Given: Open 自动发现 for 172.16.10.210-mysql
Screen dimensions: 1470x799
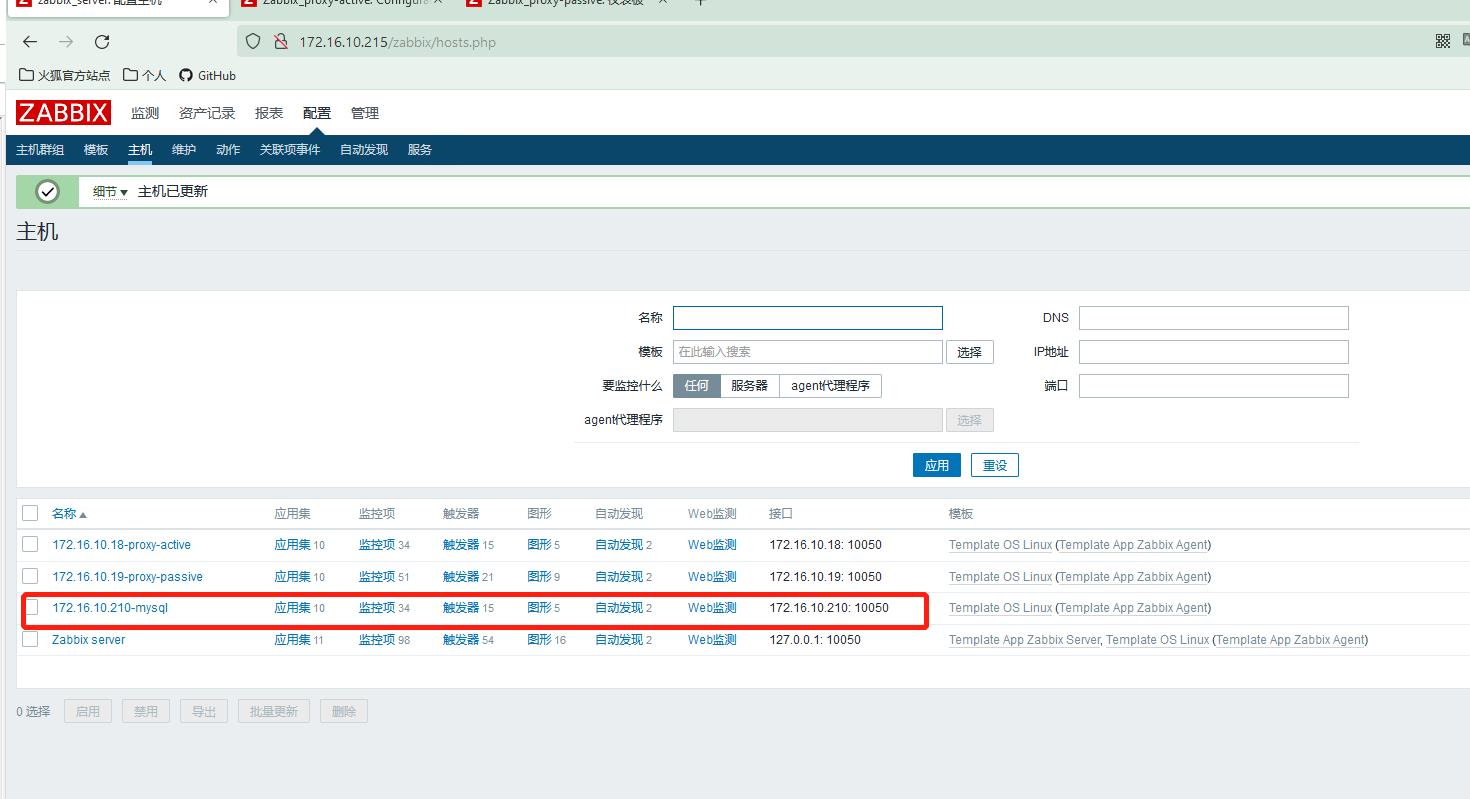Looking at the screenshot, I should (619, 608).
